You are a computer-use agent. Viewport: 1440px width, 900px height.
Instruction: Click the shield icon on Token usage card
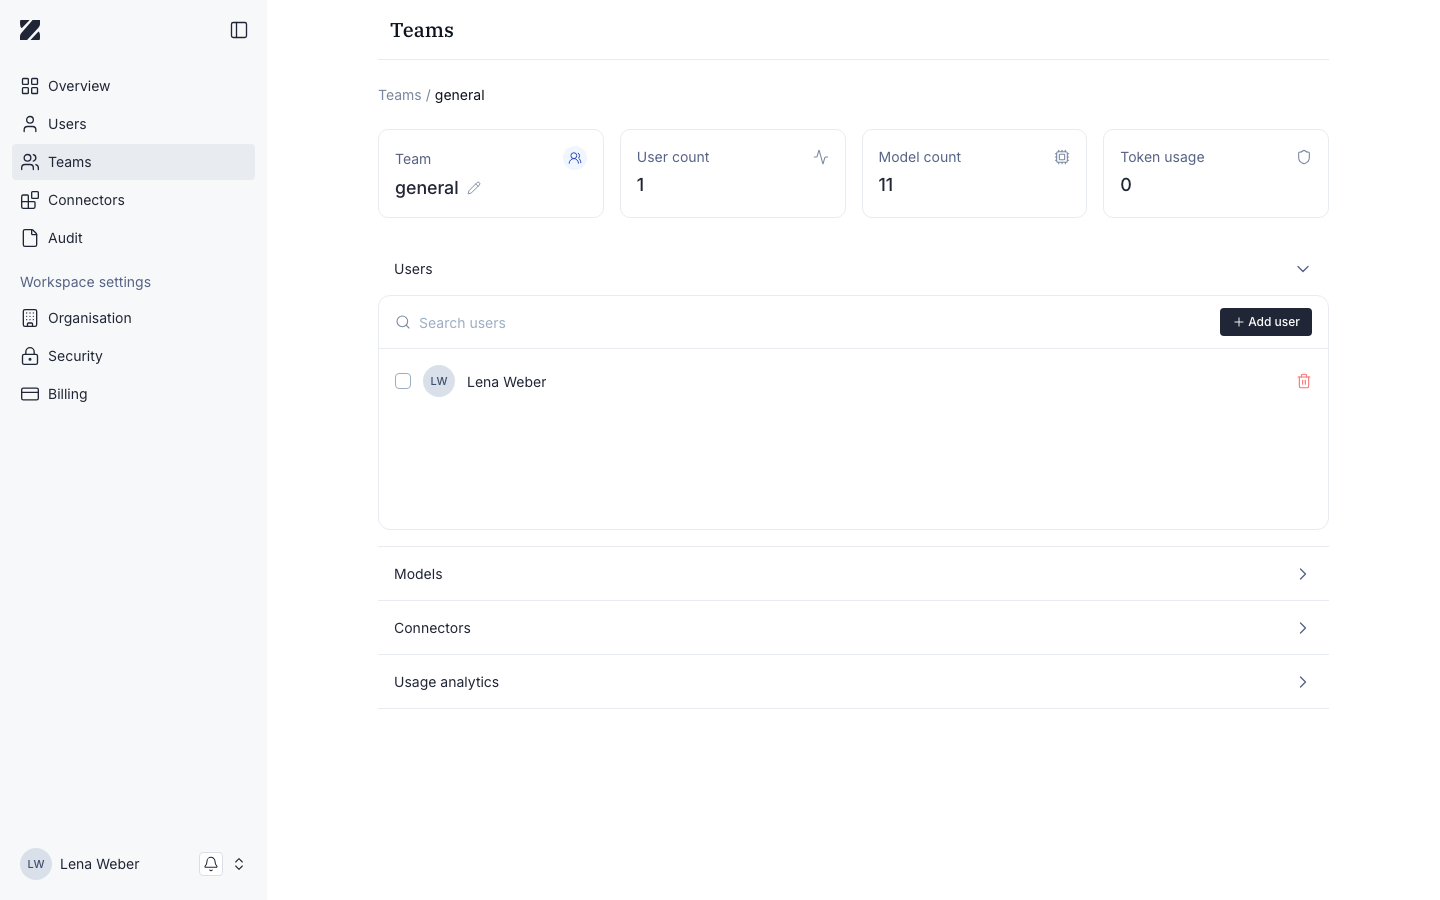coord(1304,157)
